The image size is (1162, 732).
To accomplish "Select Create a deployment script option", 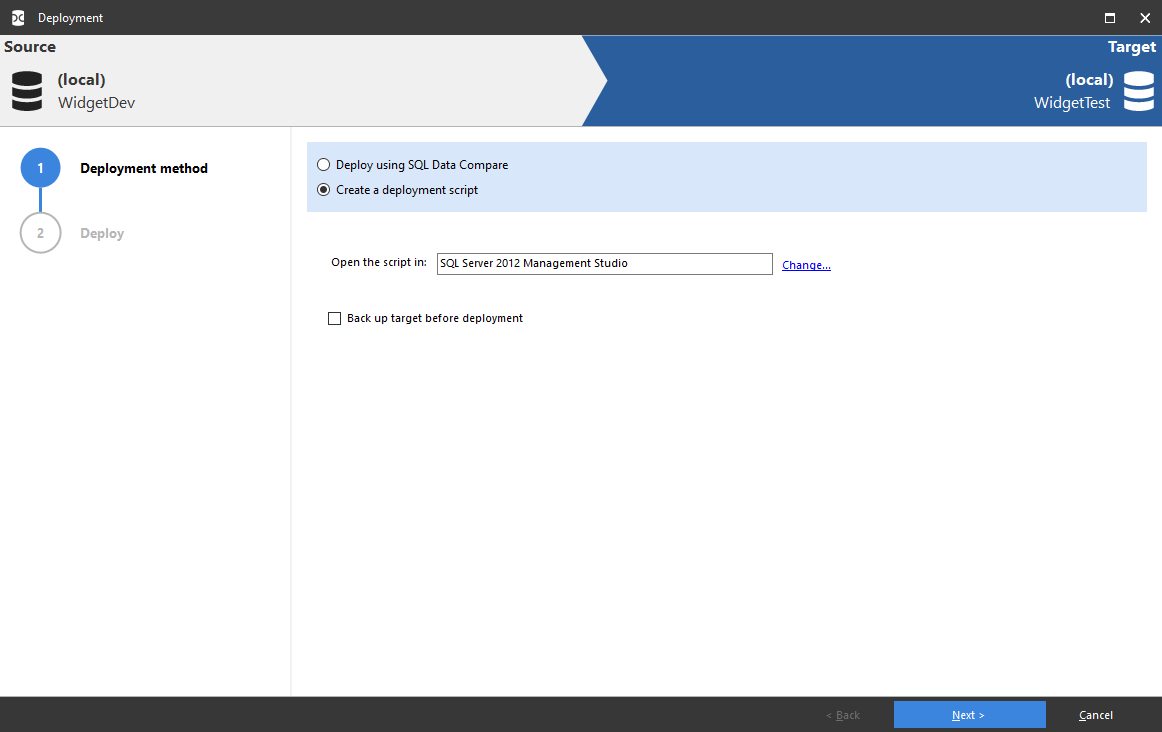I will tap(323, 189).
